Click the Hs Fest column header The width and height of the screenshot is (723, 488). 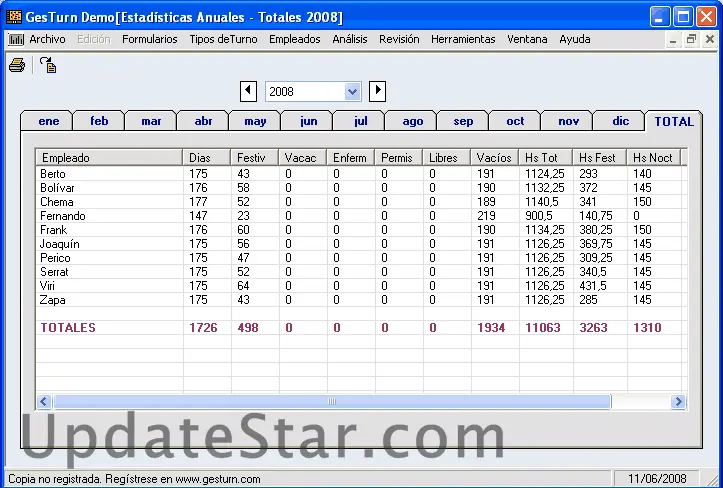coord(599,158)
